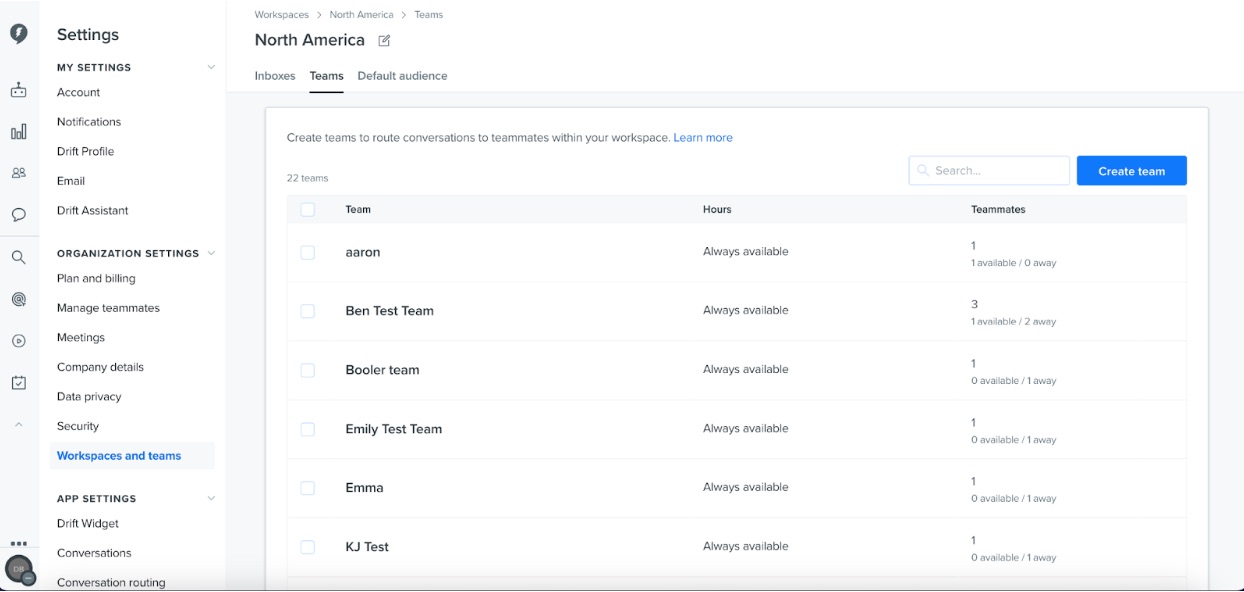The image size is (1244, 592).
Task: Click the magnifier search icon in rail
Action: (x=19, y=257)
